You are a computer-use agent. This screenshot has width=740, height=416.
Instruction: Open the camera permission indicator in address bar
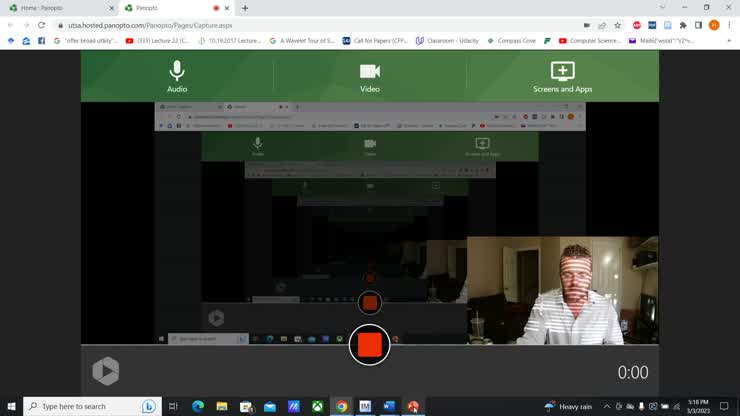587,25
